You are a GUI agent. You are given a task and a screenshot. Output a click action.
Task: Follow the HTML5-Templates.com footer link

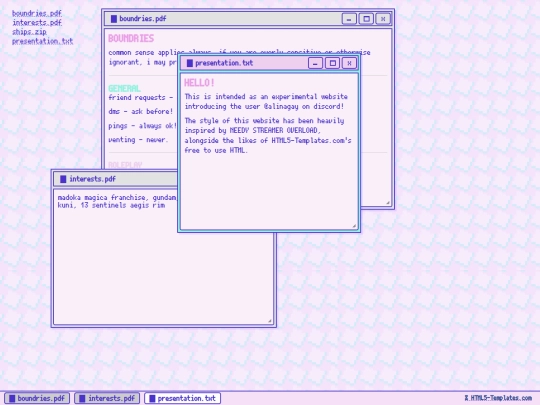pyautogui.click(x=498, y=398)
